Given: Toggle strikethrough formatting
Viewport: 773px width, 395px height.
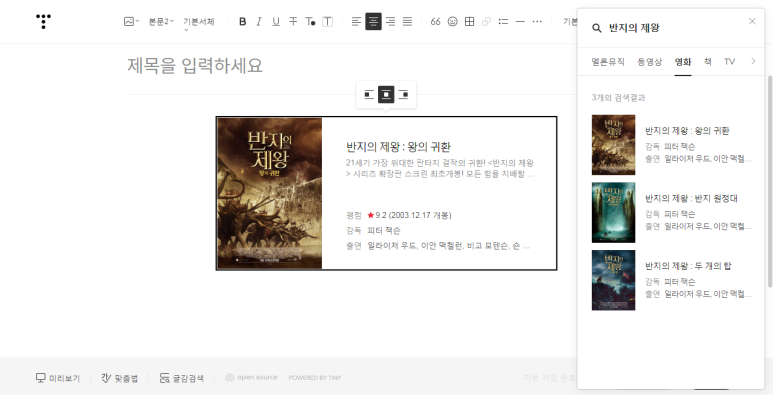Looking at the screenshot, I should [293, 22].
